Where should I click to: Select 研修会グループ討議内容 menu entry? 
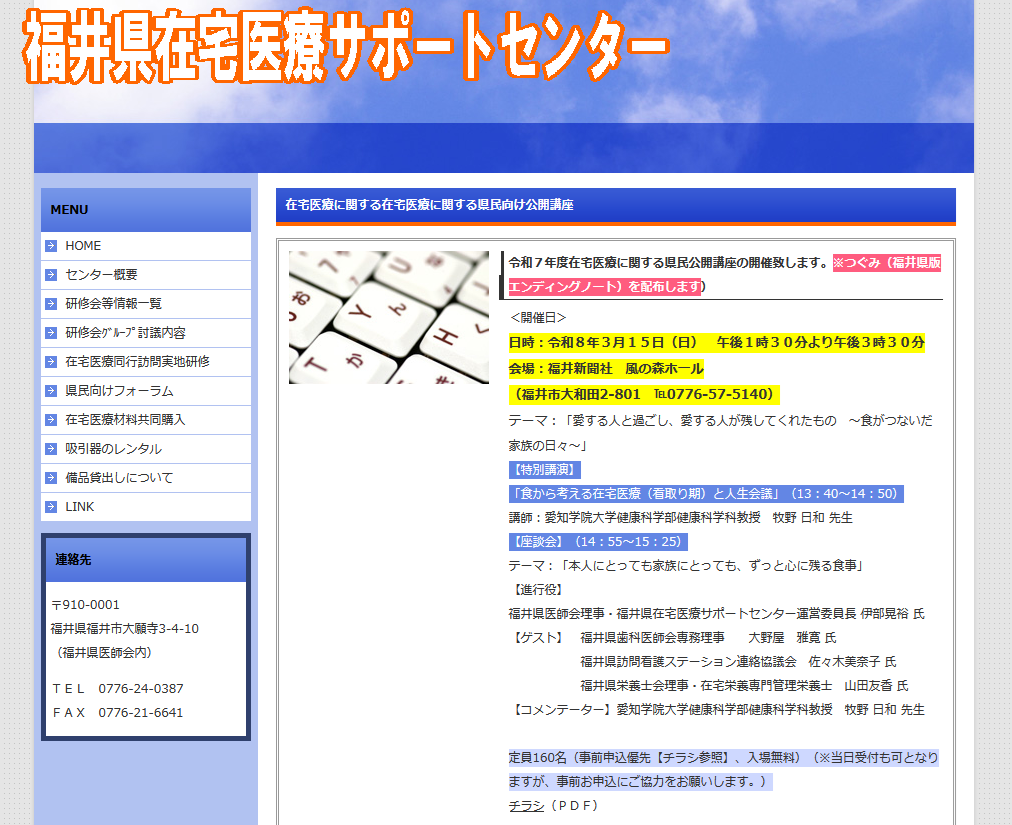[x=125, y=333]
